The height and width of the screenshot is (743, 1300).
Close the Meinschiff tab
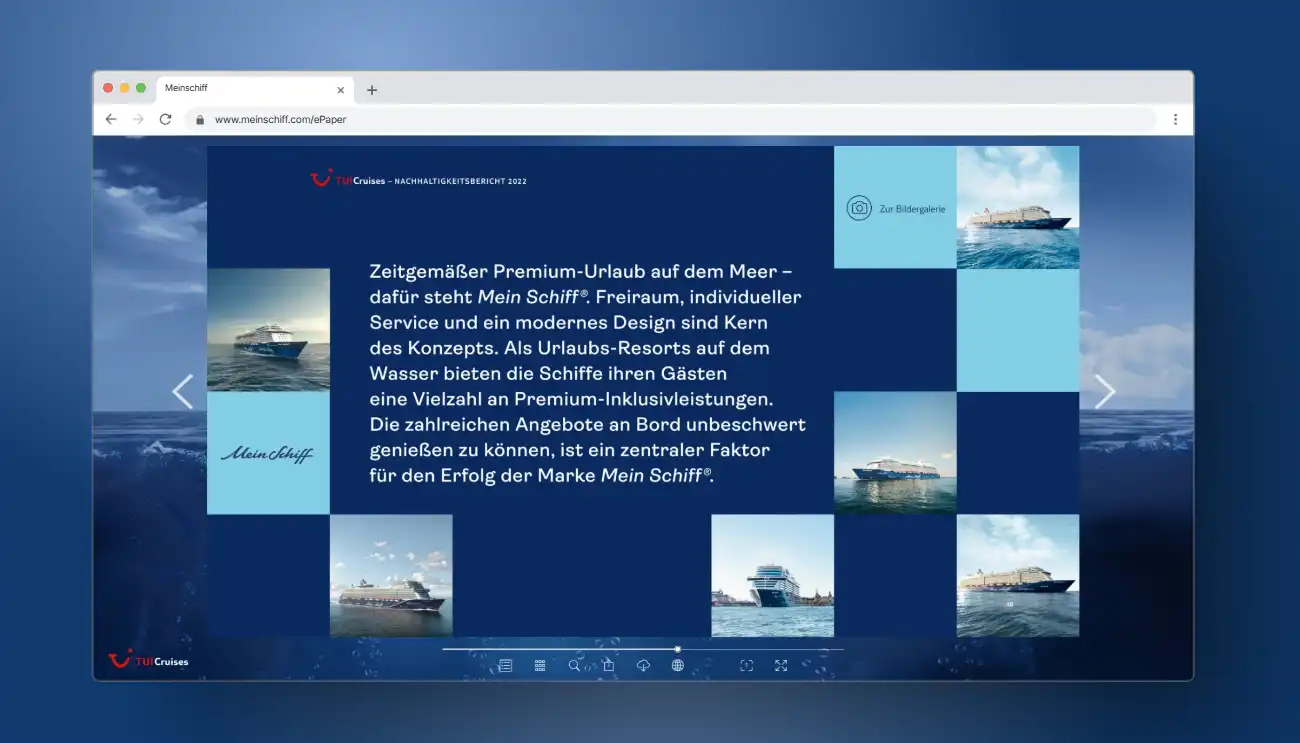pos(340,90)
